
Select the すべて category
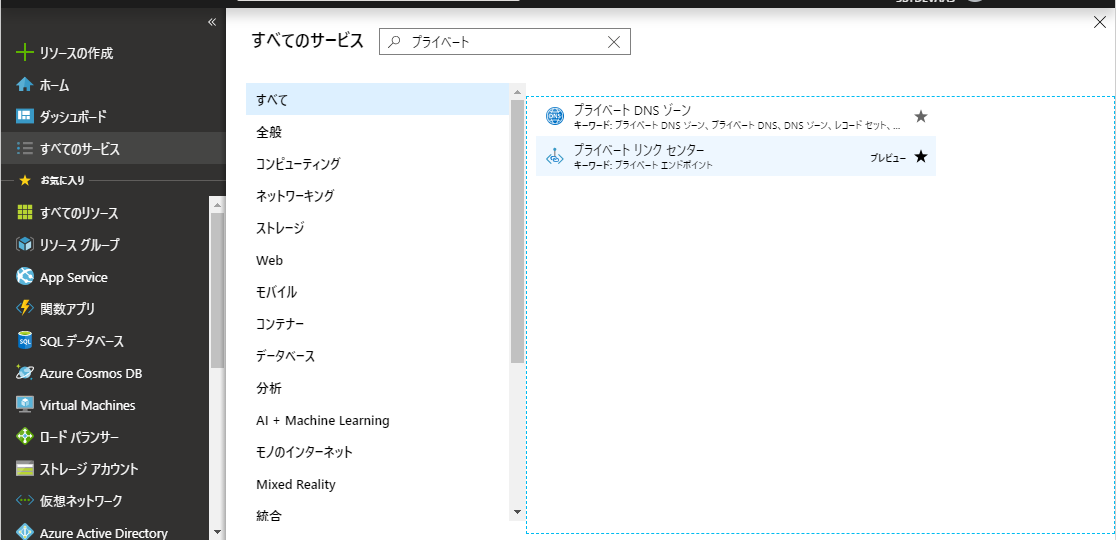click(x=377, y=99)
